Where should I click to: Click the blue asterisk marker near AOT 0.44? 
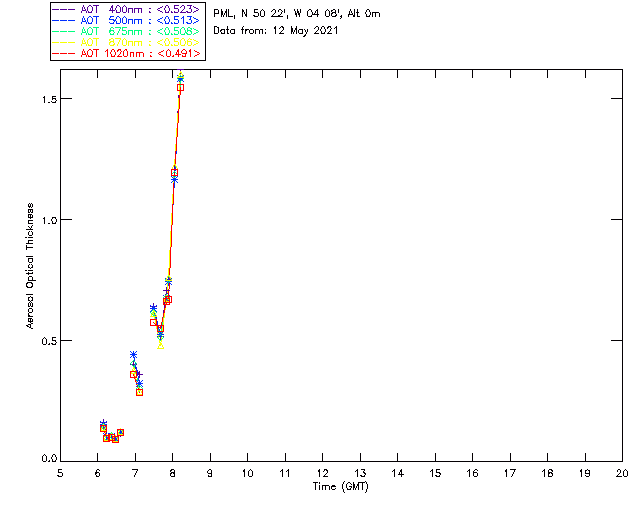pyautogui.click(x=133, y=354)
